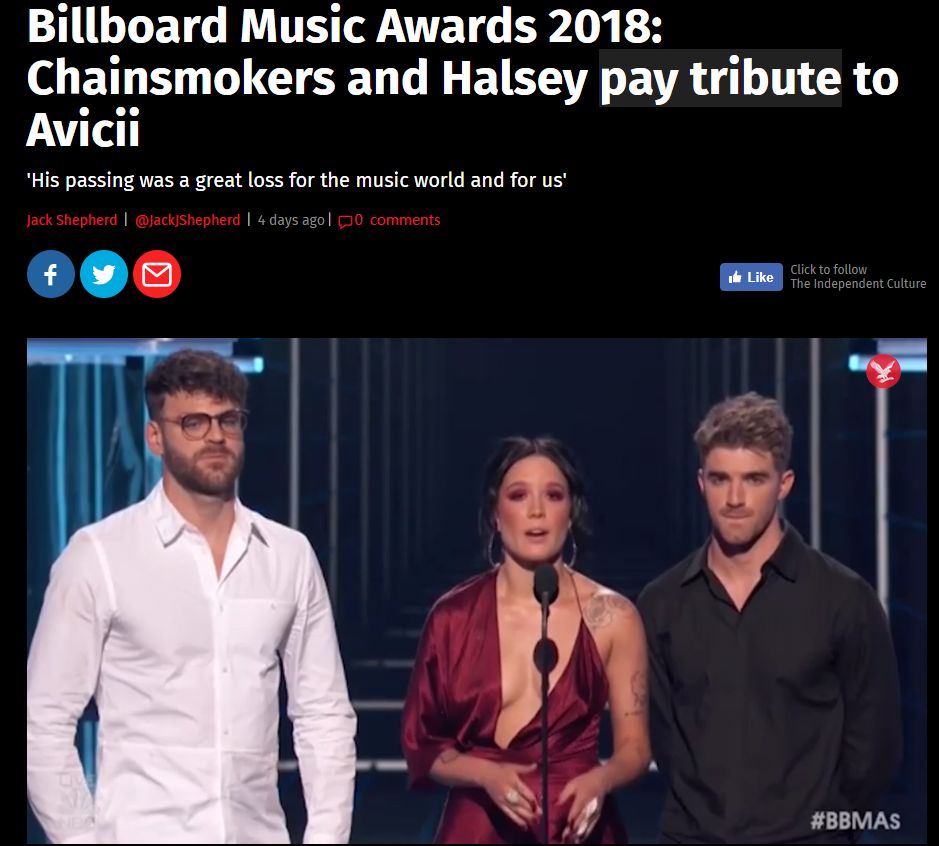
Task: Play the Chainsmokers and Halsey video
Action: (x=477, y=592)
